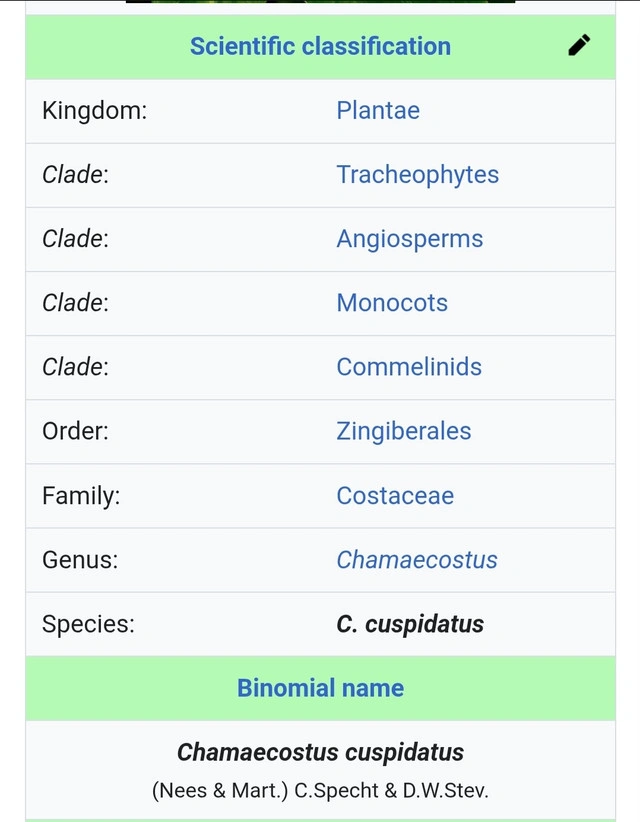Image resolution: width=640 pixels, height=822 pixels.
Task: Open the Zingiberales order link
Action: [x=403, y=431]
